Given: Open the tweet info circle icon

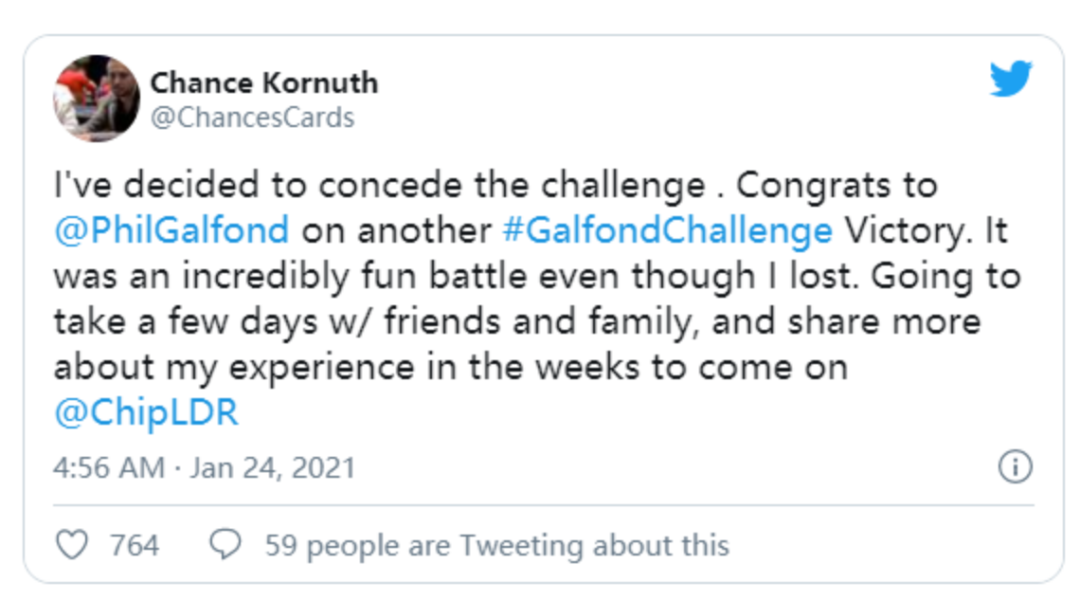Looking at the screenshot, I should 1015,467.
